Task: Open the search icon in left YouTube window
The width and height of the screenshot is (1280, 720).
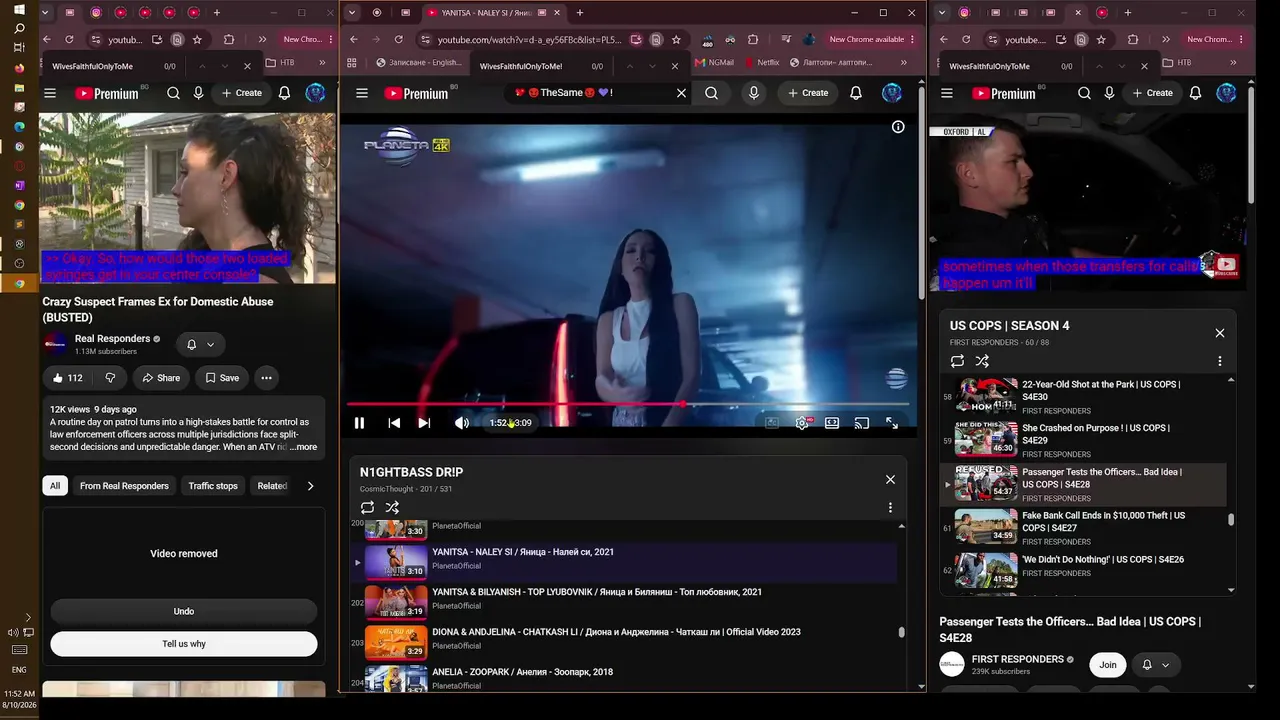Action: click(x=173, y=93)
